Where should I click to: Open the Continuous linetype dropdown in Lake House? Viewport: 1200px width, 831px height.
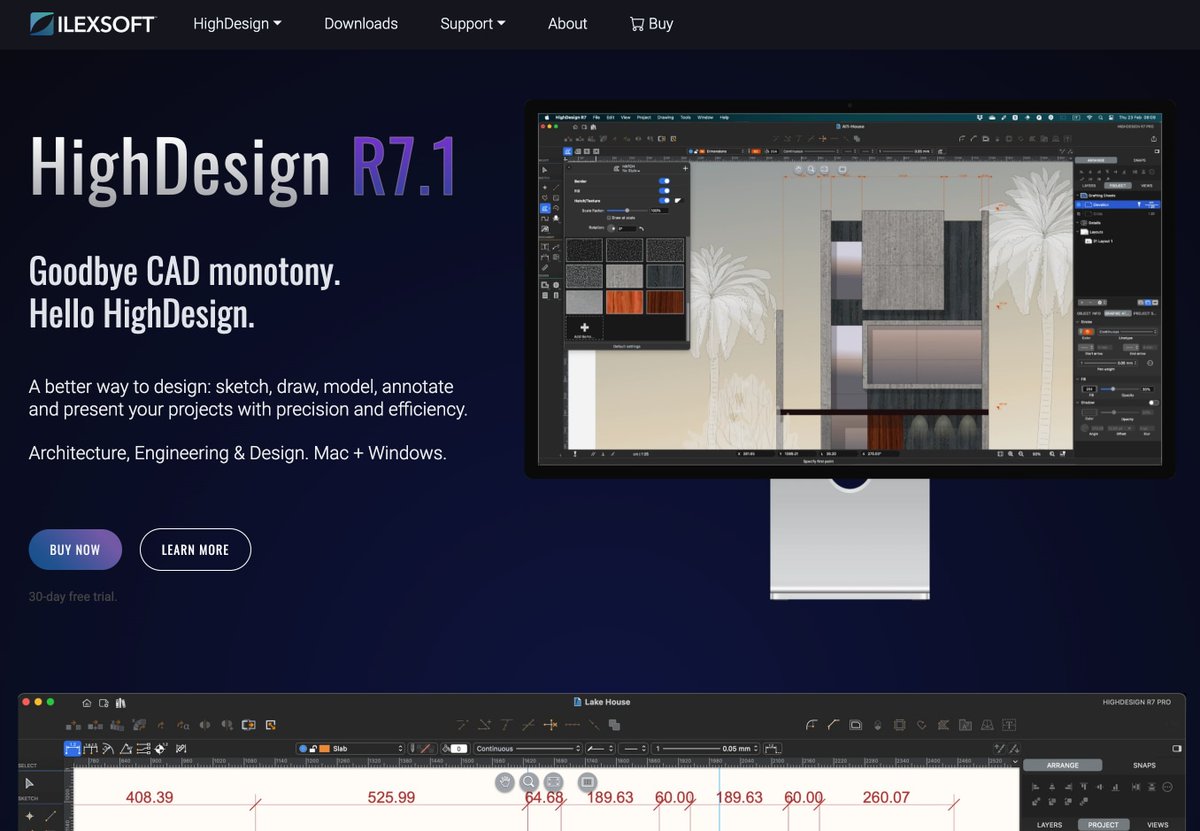pos(527,748)
